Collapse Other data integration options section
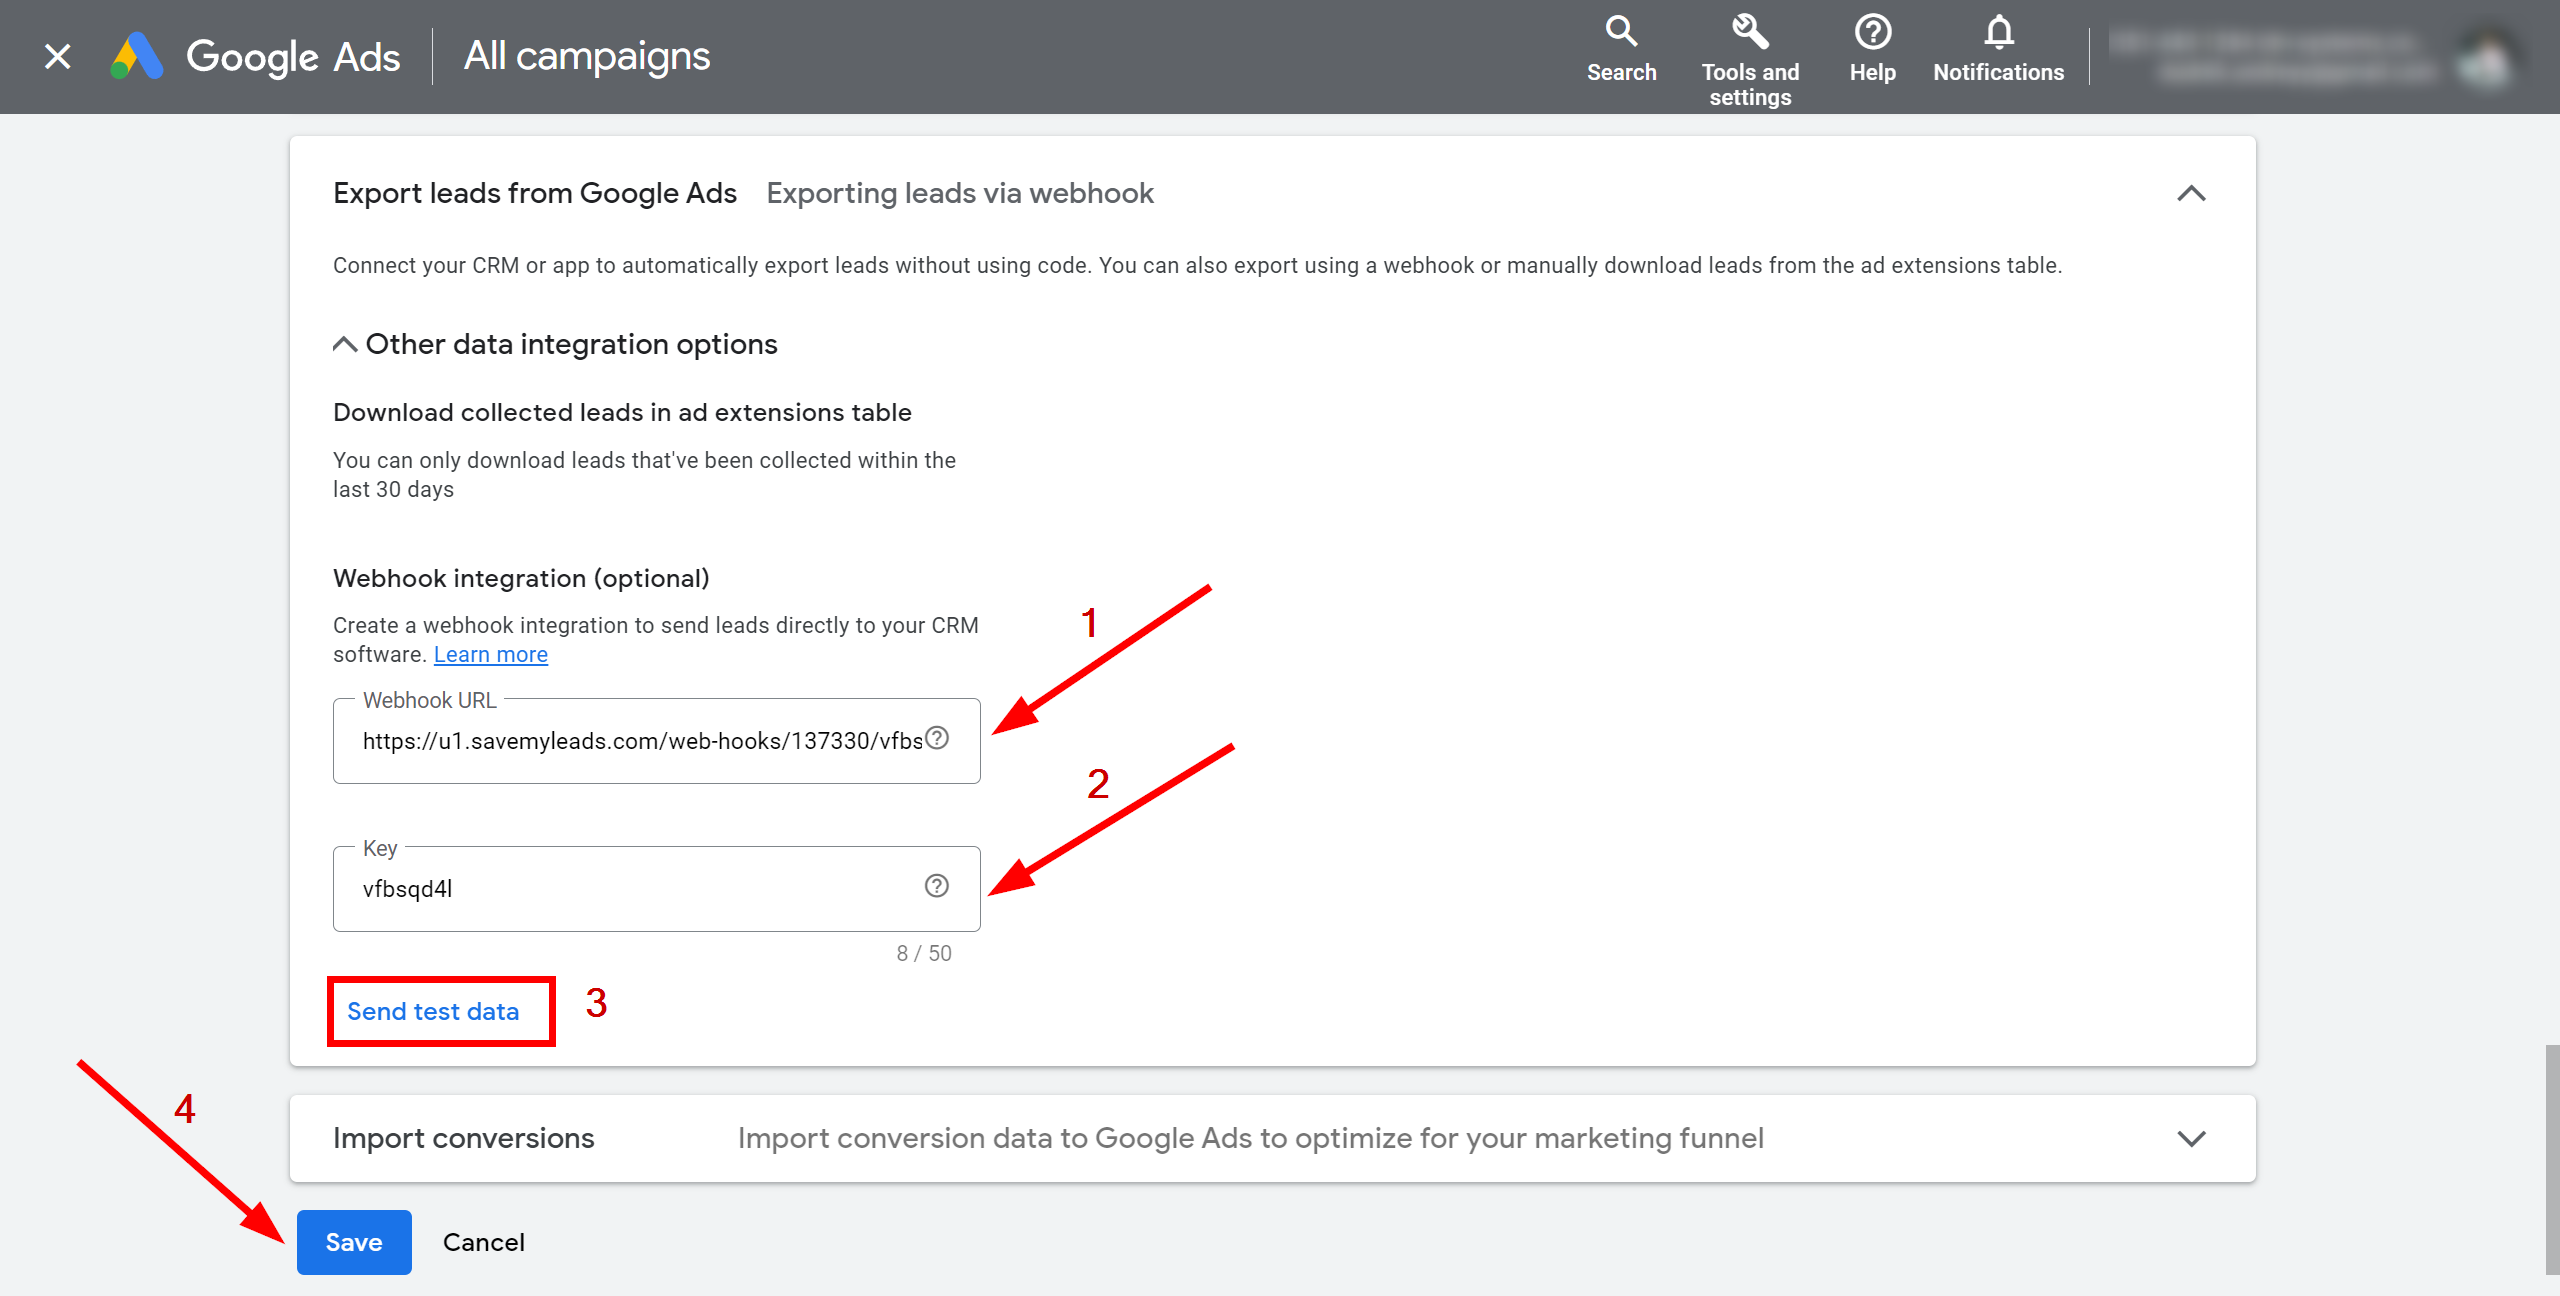The width and height of the screenshot is (2560, 1296). (344, 344)
